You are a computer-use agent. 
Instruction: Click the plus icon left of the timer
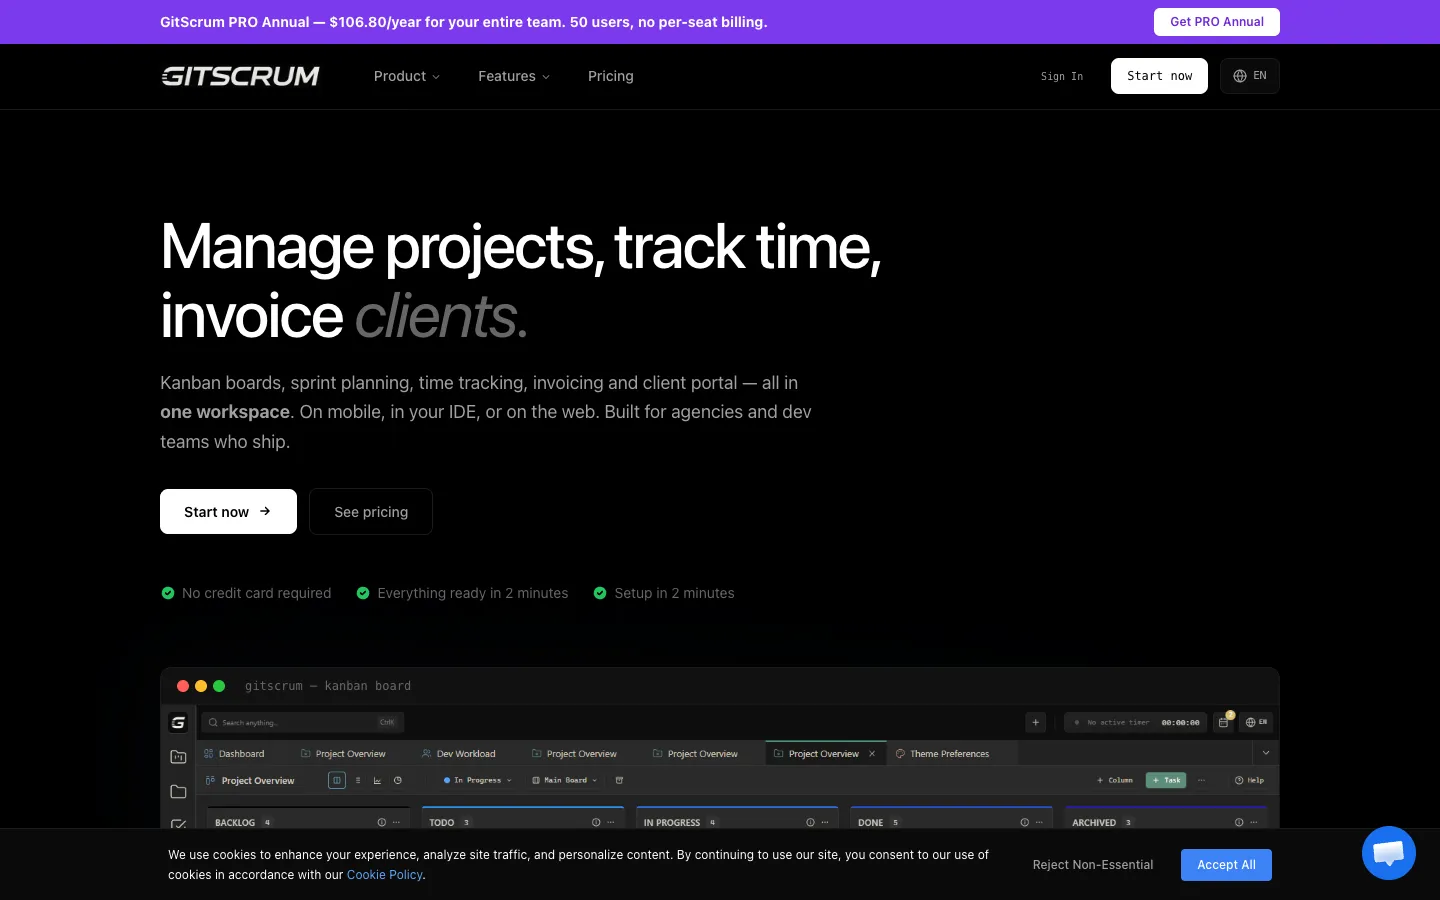[1036, 722]
